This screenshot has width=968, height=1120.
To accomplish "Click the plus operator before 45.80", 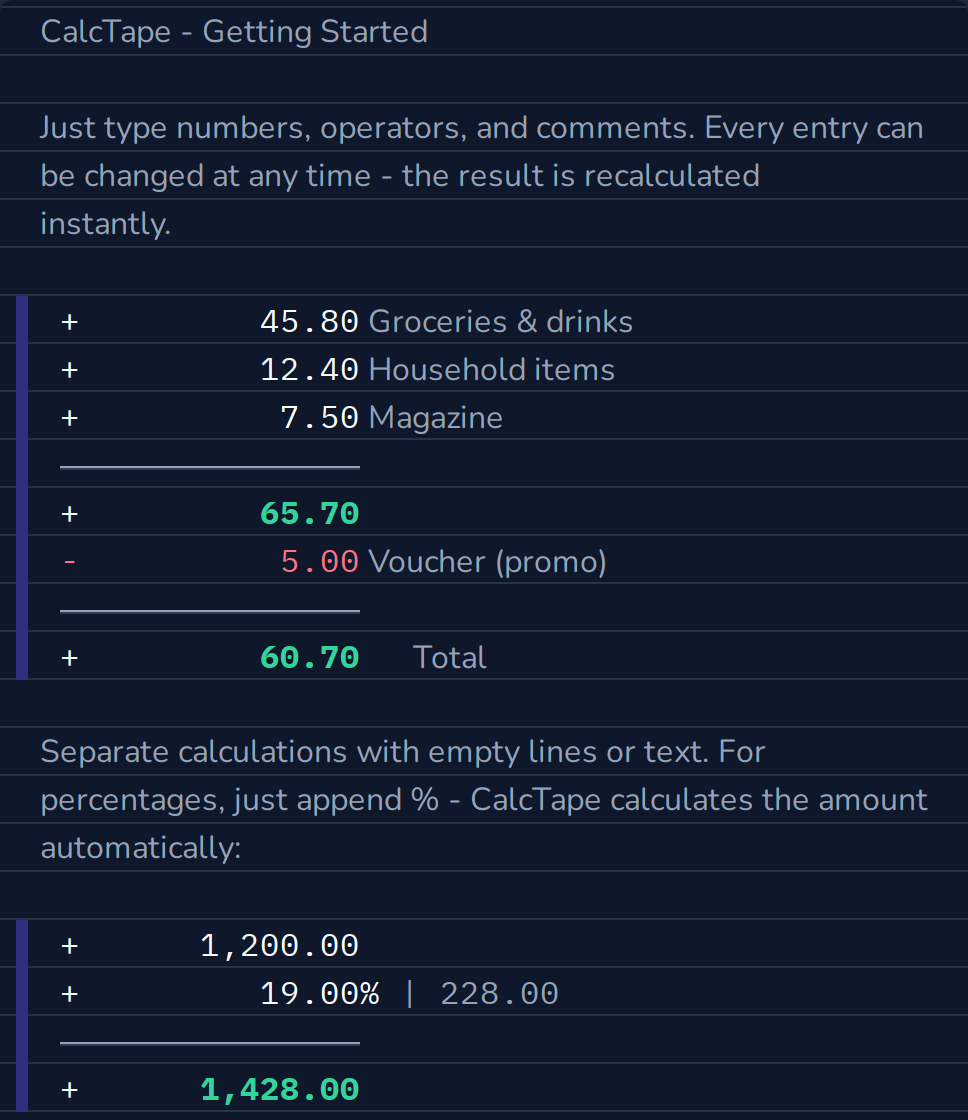I will click(69, 322).
